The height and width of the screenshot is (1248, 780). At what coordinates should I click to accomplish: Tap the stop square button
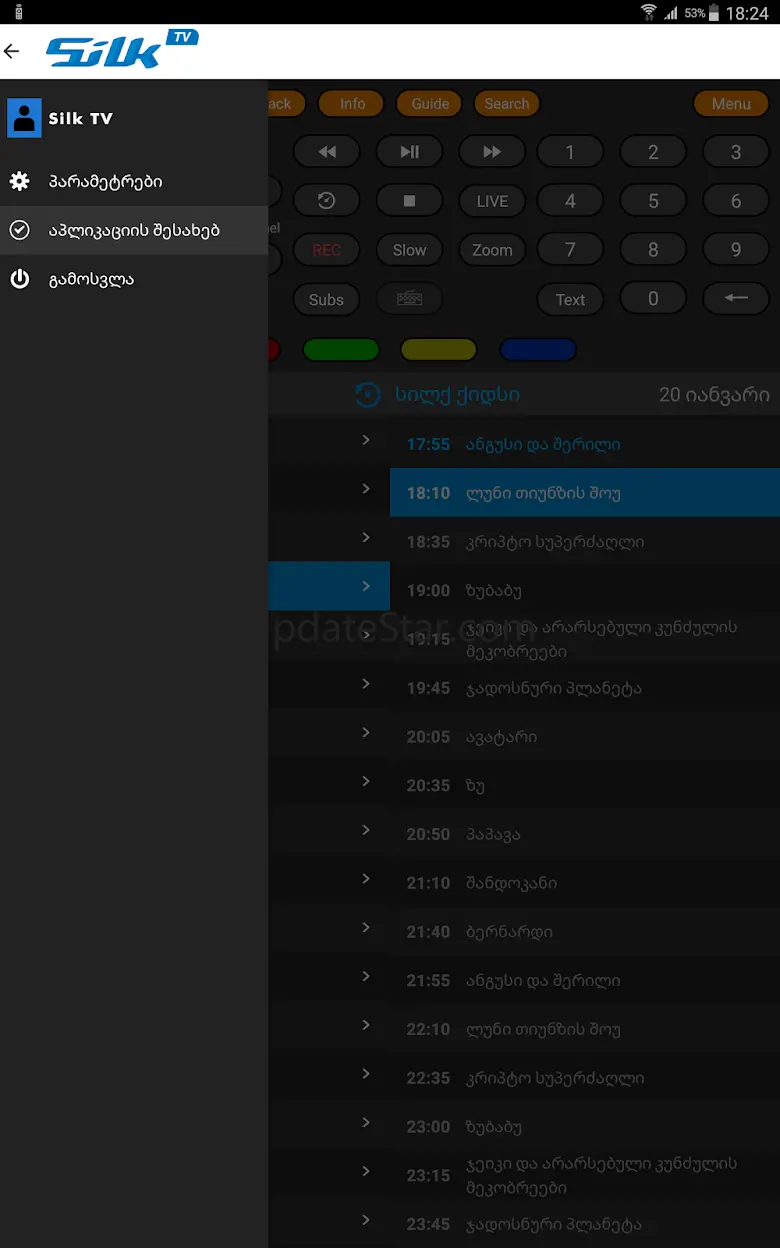pyautogui.click(x=409, y=201)
